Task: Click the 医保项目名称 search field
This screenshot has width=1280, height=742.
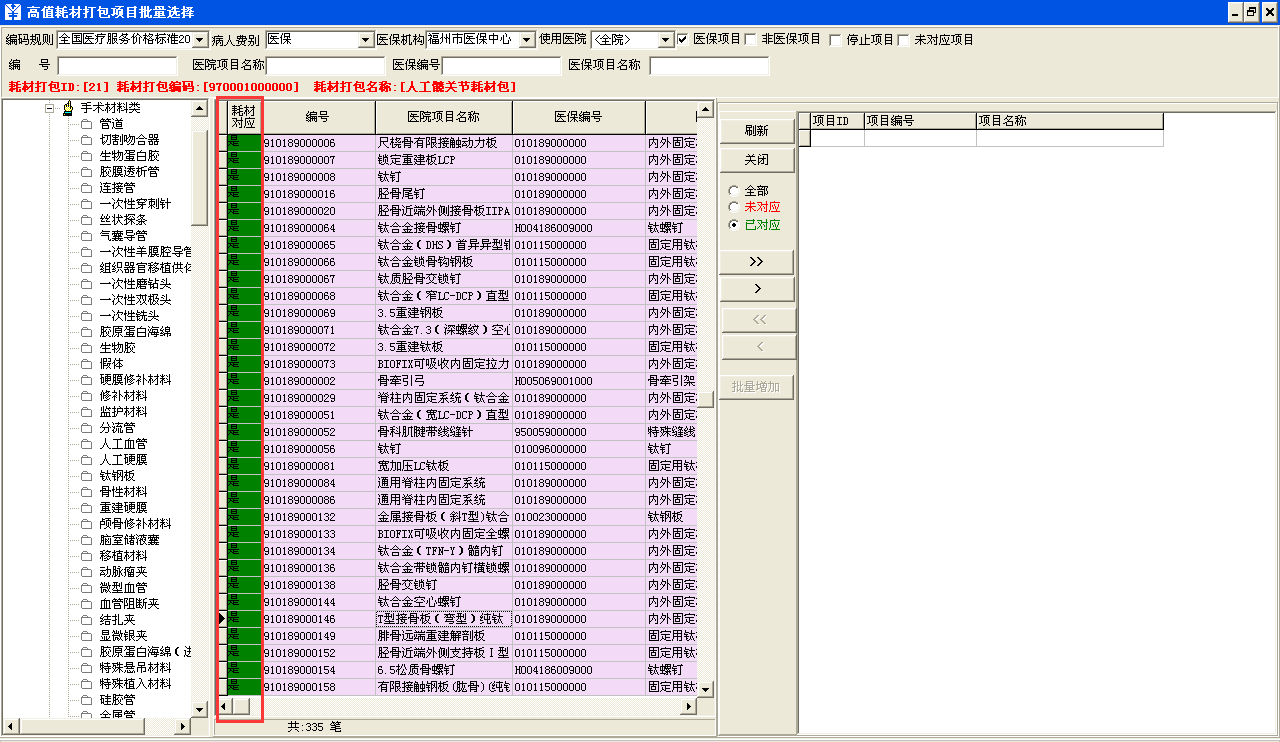Action: [x=709, y=66]
